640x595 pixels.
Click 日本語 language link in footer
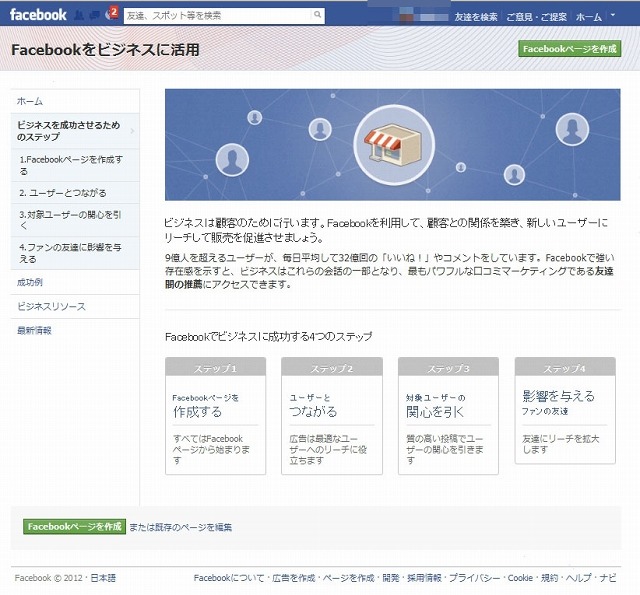pyautogui.click(x=103, y=578)
